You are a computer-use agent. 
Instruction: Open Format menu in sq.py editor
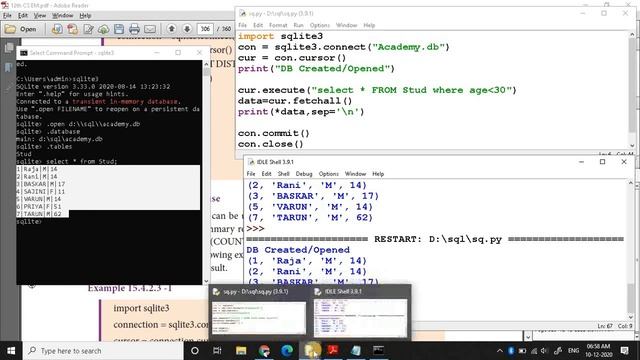click(x=278, y=25)
